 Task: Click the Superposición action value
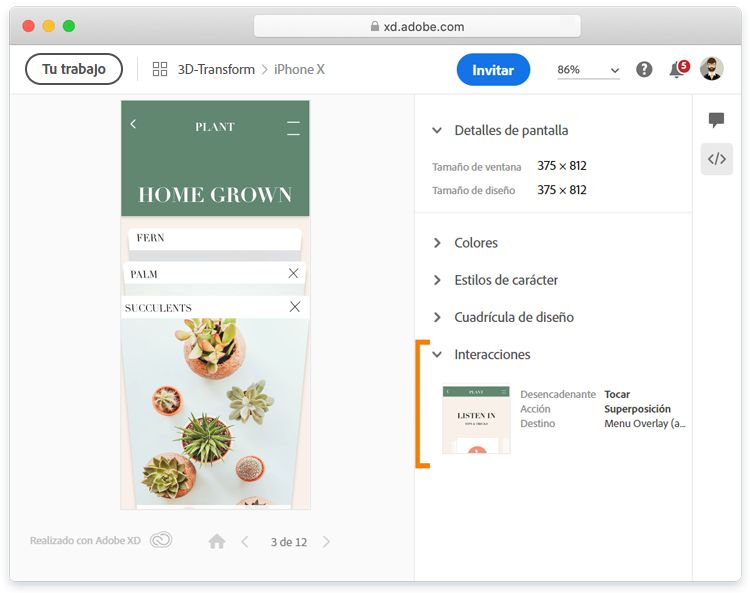(x=637, y=409)
